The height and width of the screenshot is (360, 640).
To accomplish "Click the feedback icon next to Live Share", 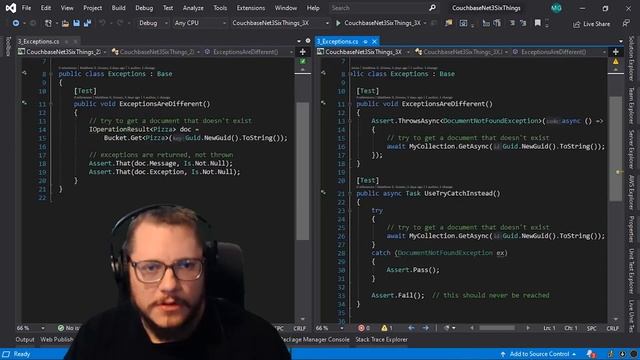I will 626,24.
